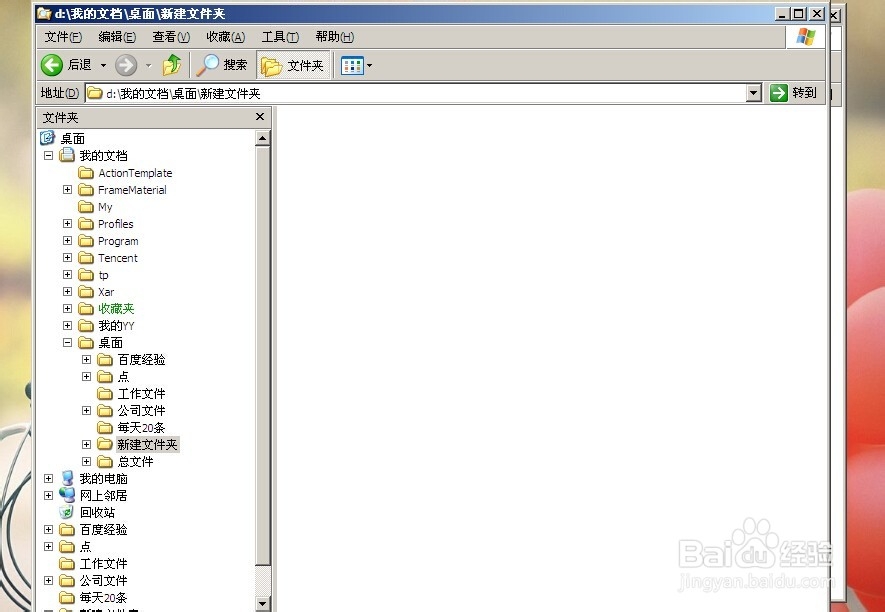This screenshot has height=612, width=885.
Task: Click the 我的YY folder icon
Action: [x=86, y=326]
